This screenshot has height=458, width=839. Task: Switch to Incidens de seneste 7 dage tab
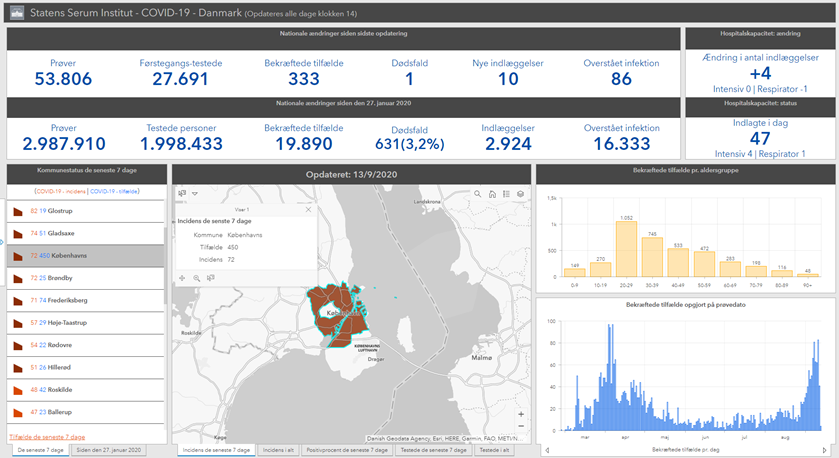(x=216, y=451)
